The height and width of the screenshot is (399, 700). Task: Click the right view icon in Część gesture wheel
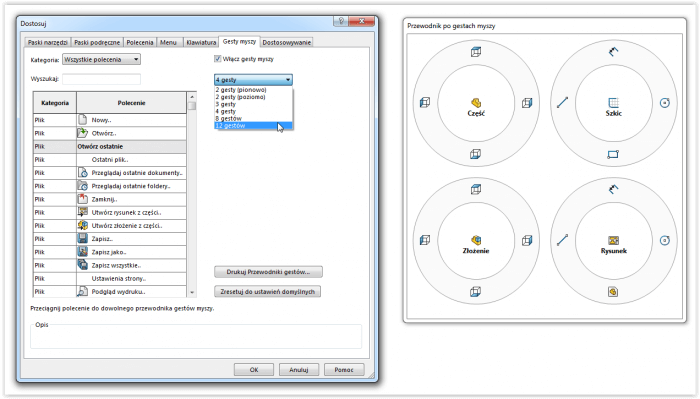point(527,103)
